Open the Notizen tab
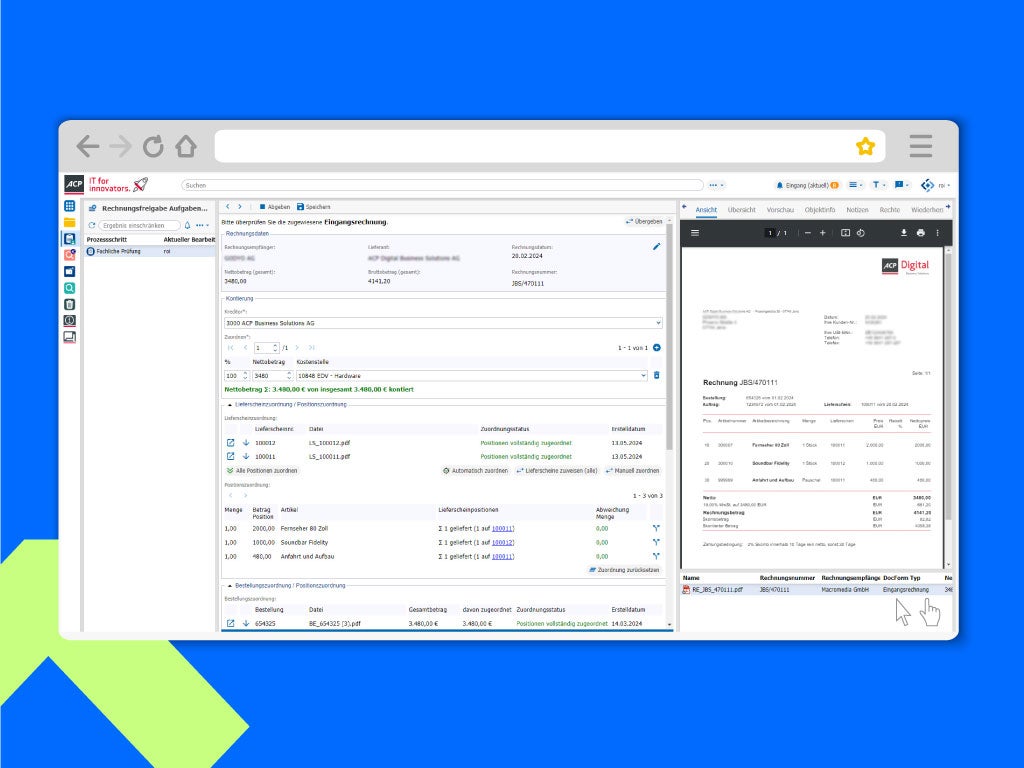Screen dimensions: 1024x768 pos(857,210)
